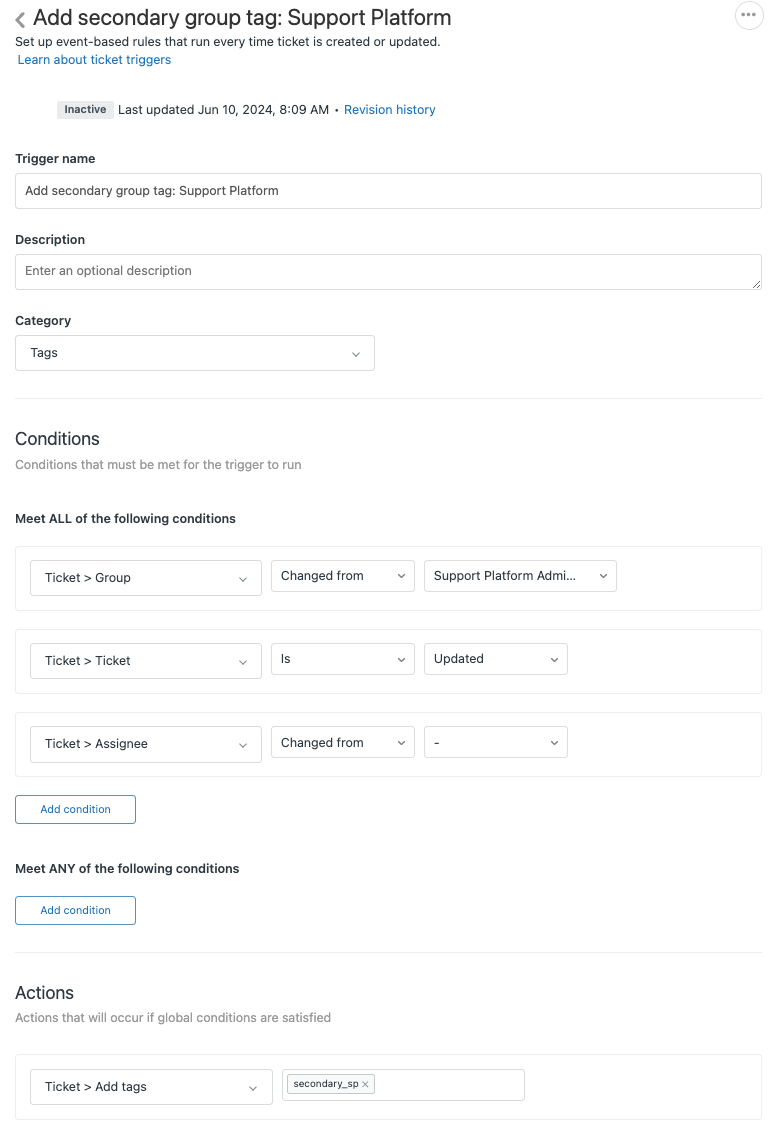Open Revision history
Screen dimensions: 780x1140
(x=389, y=110)
